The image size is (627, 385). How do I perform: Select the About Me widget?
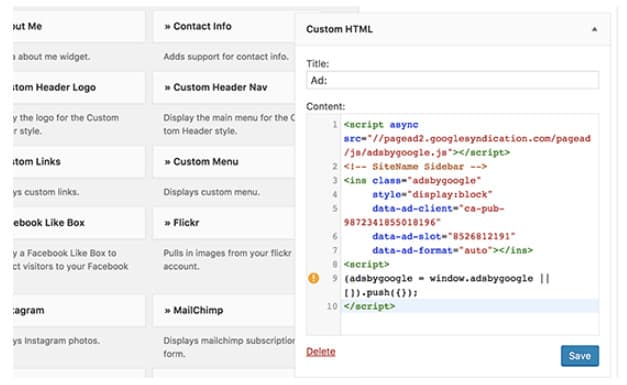tap(79, 26)
